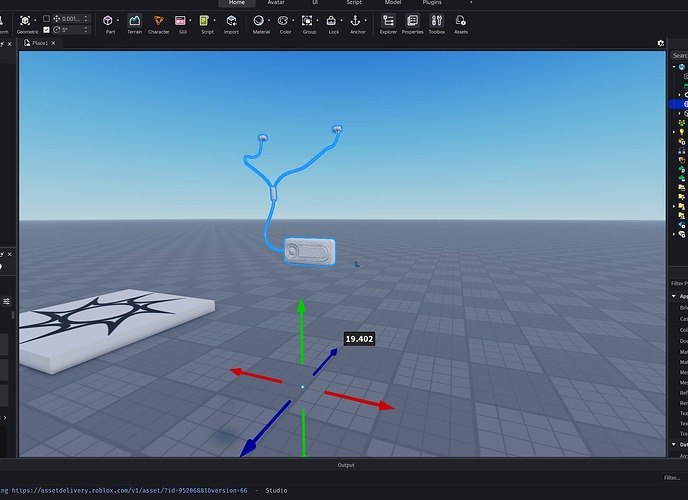The image size is (688, 500).
Task: Open the Anchor dropdown arrow
Action: click(365, 20)
